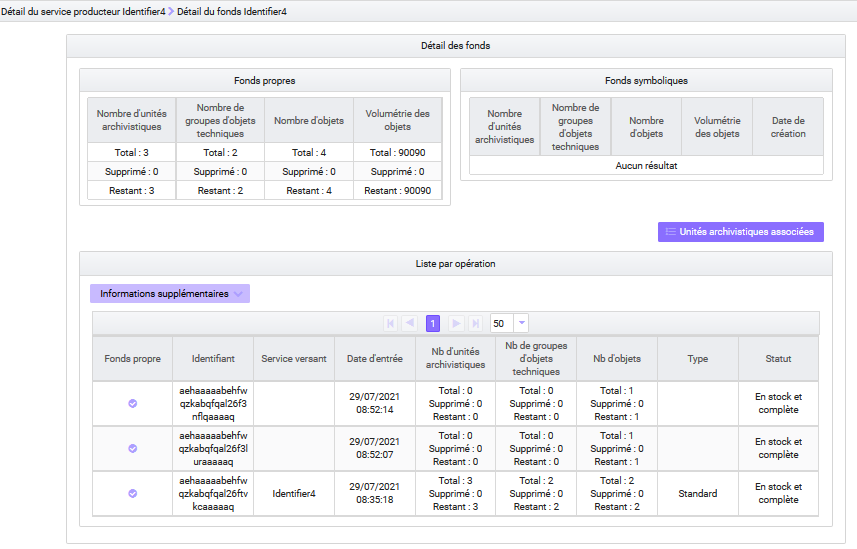This screenshot has width=857, height=549.
Task: Click the list icon on Unités archivistiques associées
Action: tap(670, 232)
